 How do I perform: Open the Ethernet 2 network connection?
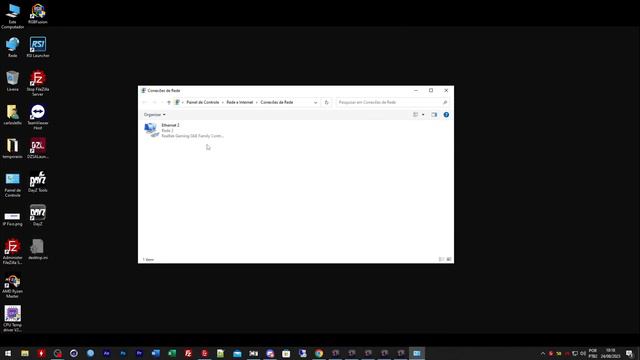[184, 130]
